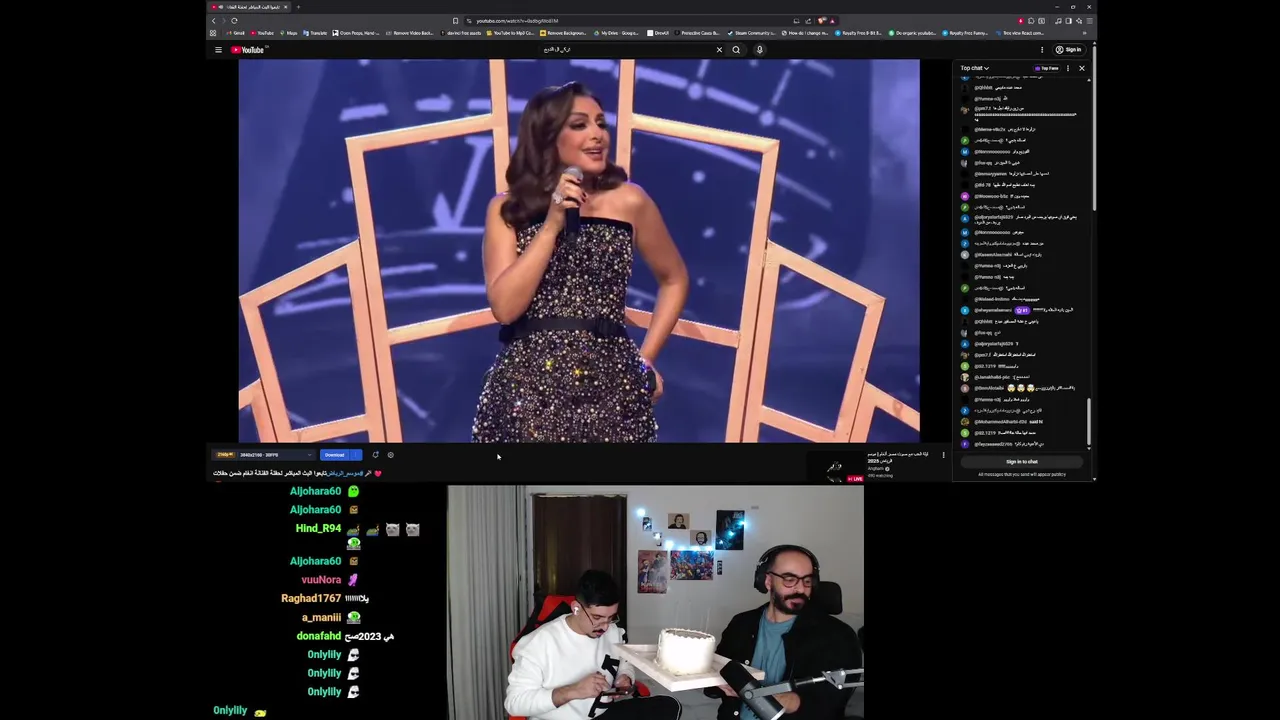Clear the YouTube search text
1280x720 pixels.
tap(718, 50)
